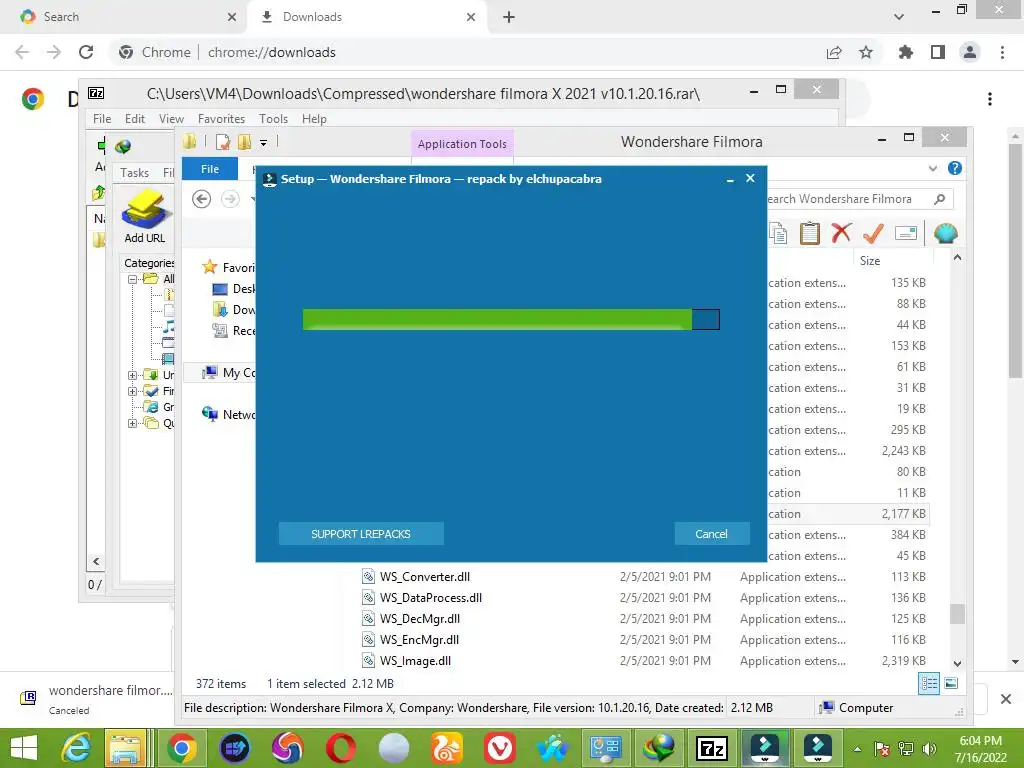This screenshot has width=1024, height=768.
Task: Click the search magnifier in Explorer
Action: 939,199
